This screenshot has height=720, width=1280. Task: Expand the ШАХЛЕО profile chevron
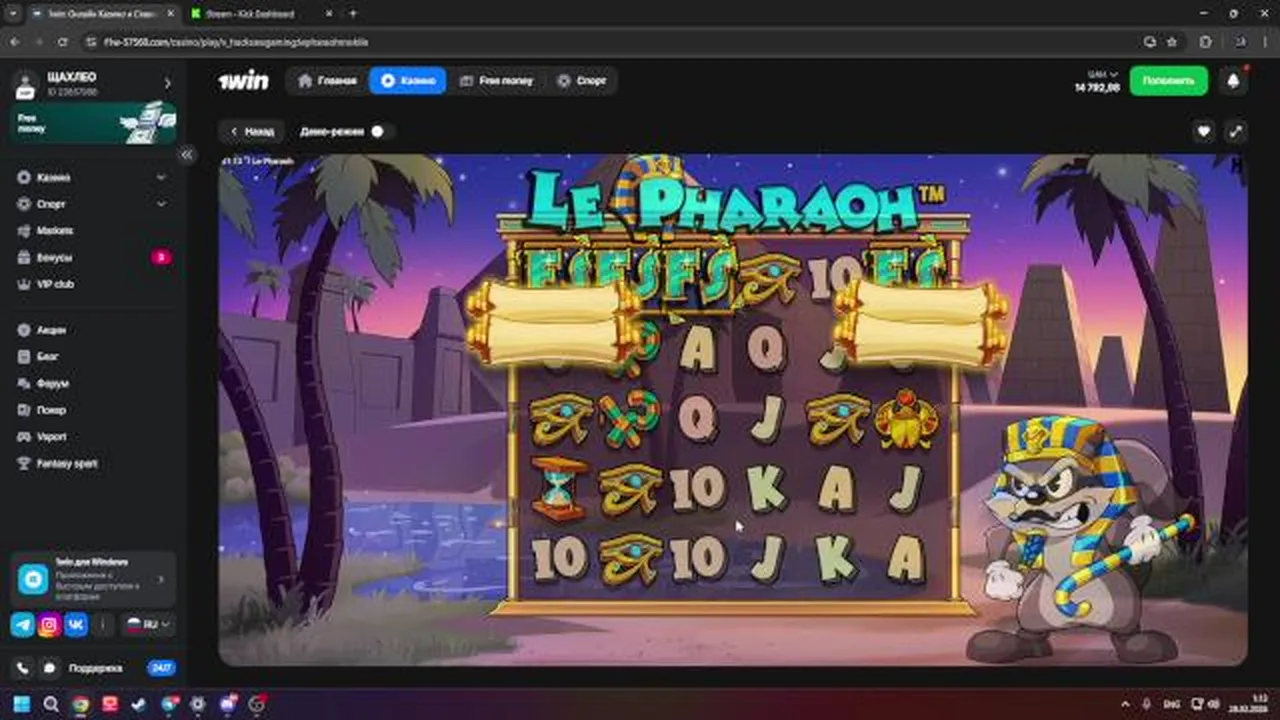[x=167, y=84]
